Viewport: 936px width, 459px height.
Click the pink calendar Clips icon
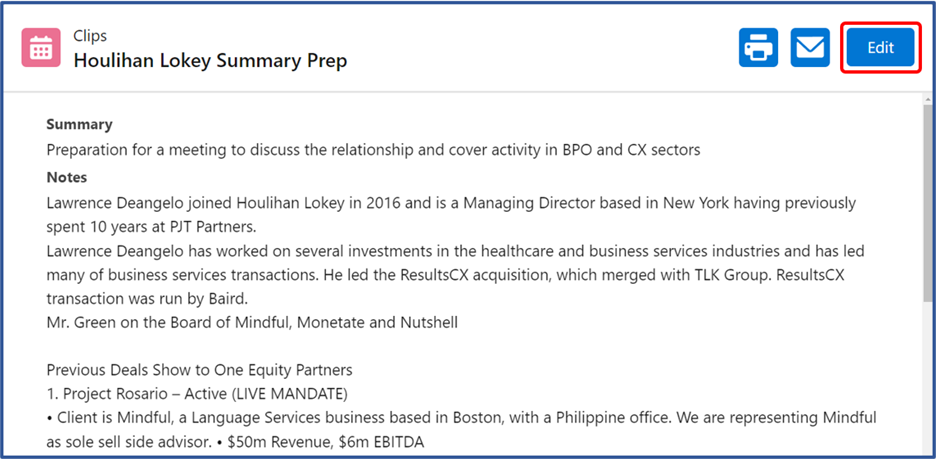pos(41,47)
